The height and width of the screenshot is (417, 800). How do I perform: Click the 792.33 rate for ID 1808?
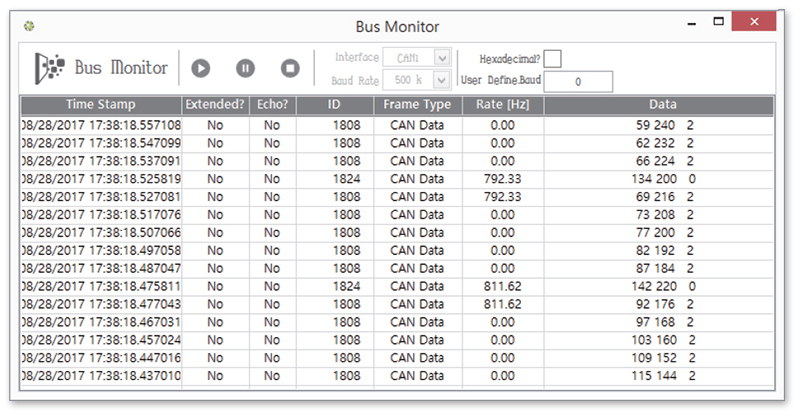pos(503,197)
